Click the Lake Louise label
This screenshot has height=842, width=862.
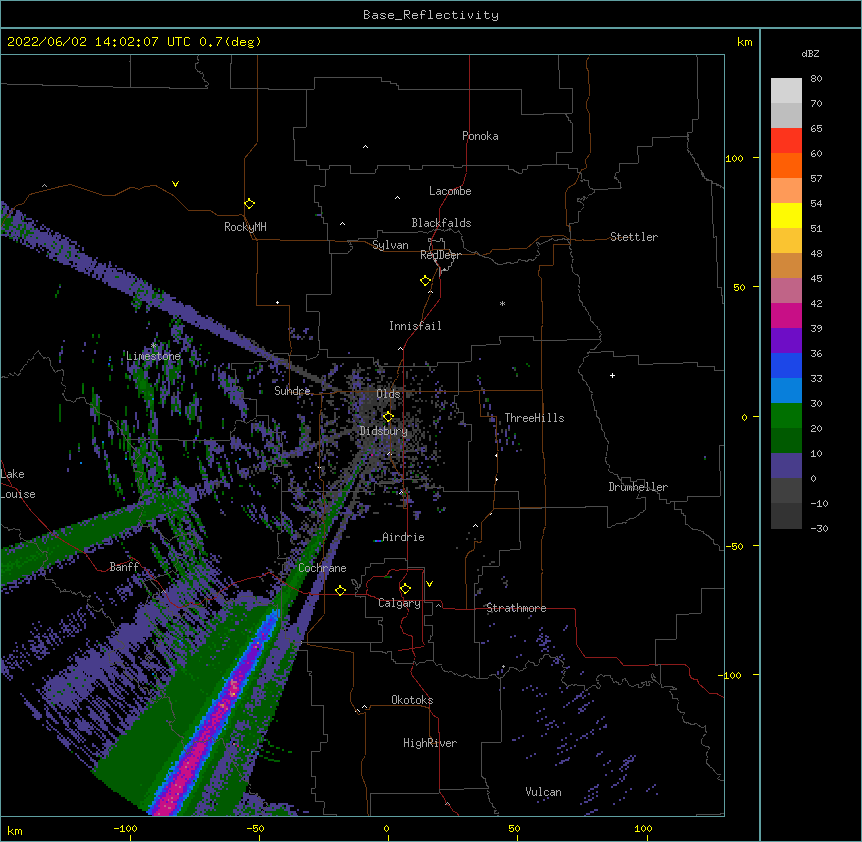18,484
